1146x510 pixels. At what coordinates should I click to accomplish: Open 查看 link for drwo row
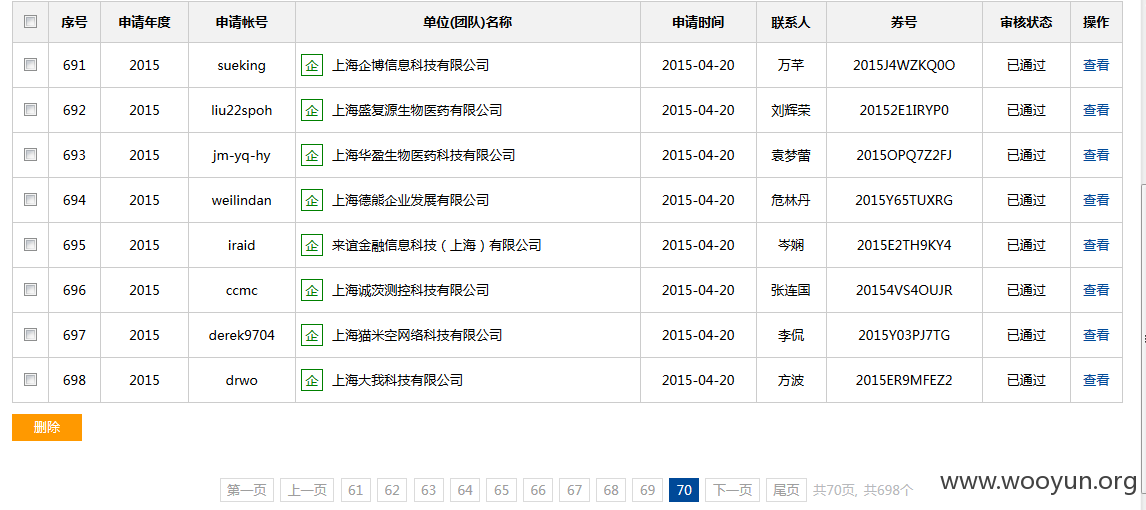pos(1096,380)
